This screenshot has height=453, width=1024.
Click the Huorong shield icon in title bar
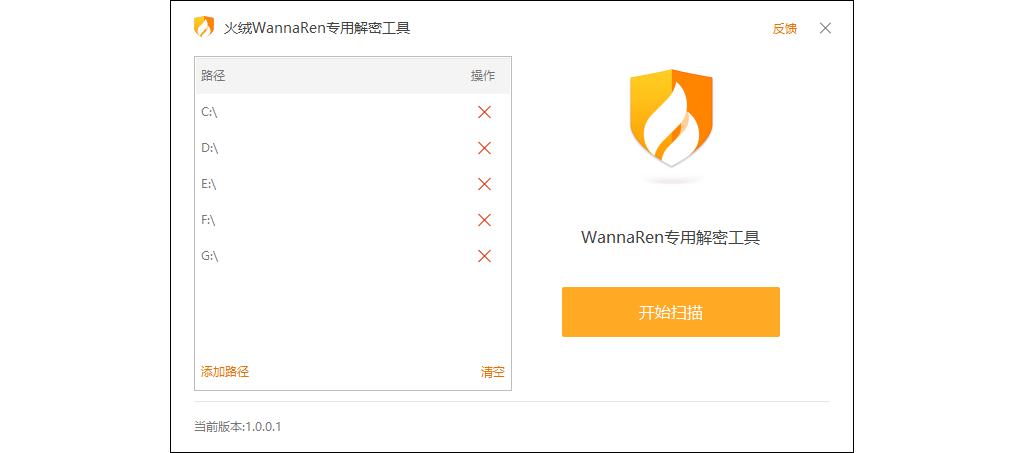click(204, 27)
